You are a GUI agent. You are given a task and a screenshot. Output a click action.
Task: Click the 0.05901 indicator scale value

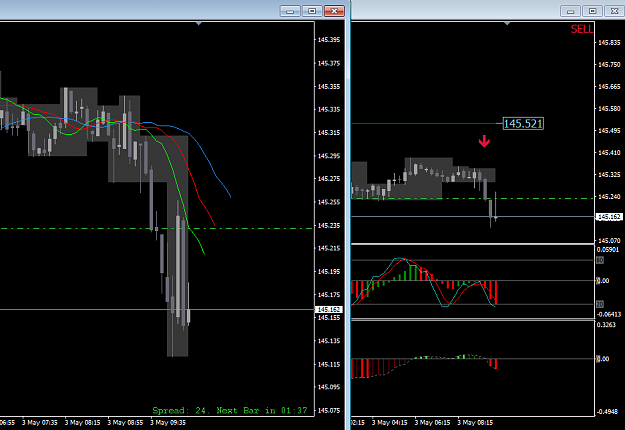608,250
